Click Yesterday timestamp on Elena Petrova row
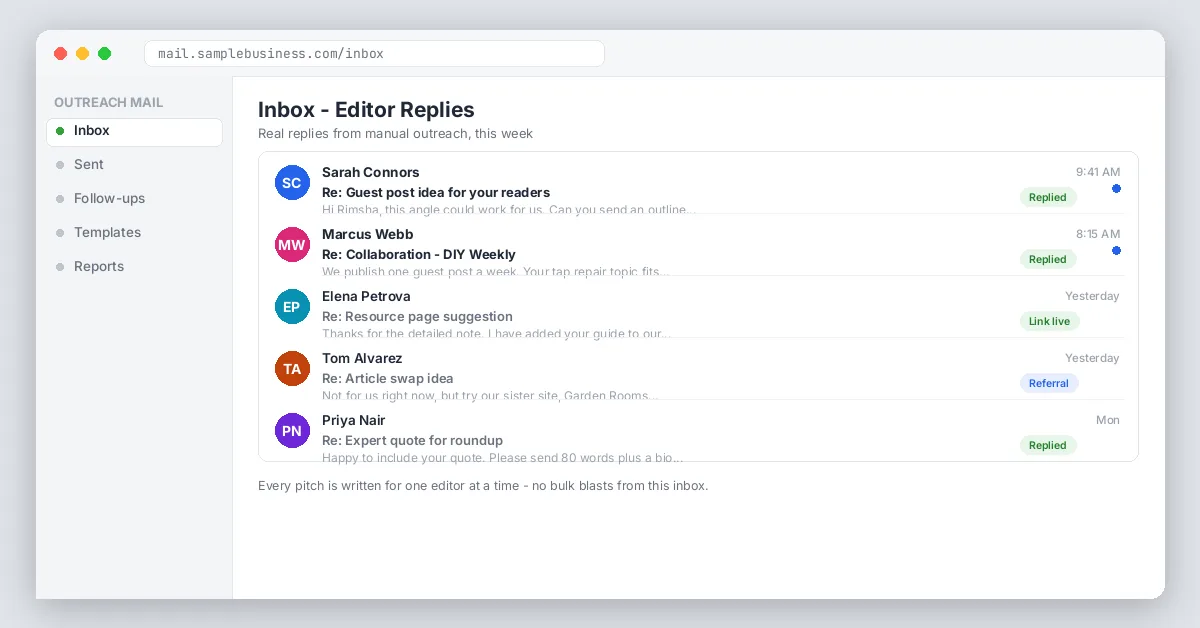Screen dimensions: 1200x628 point(1092,296)
